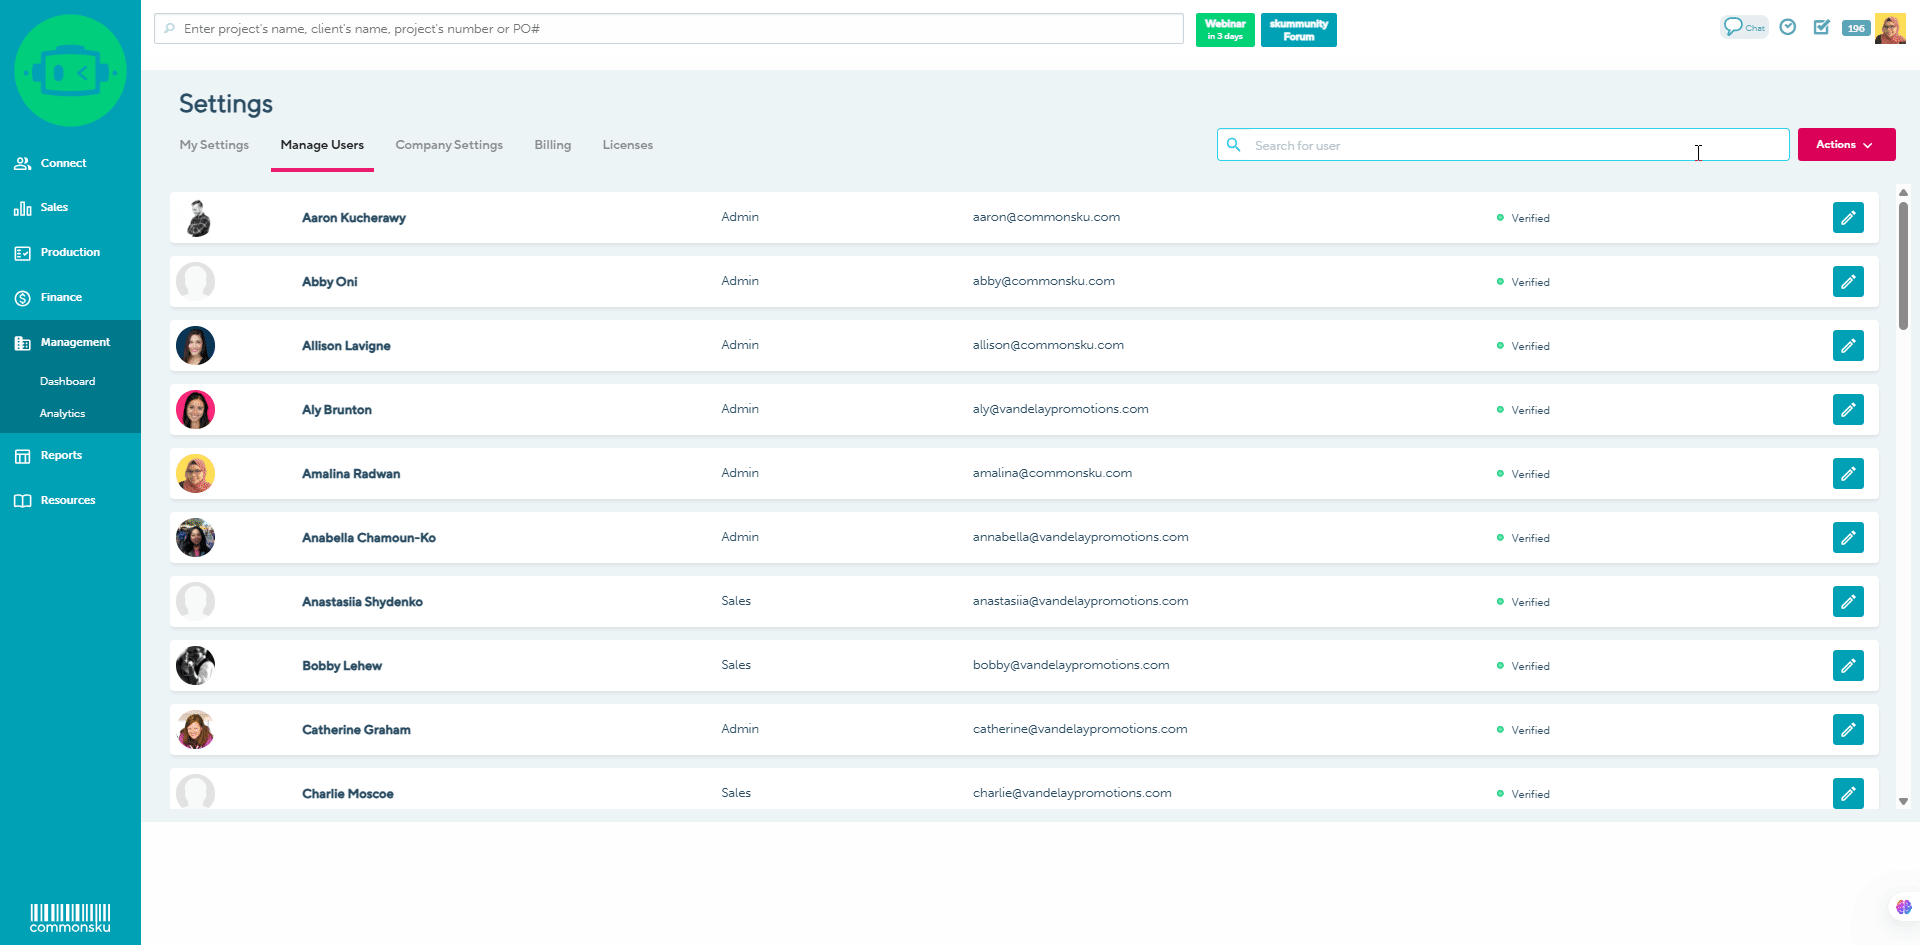Open edit pencil for Bobby Lehew
The image size is (1920, 945).
tap(1848, 665)
